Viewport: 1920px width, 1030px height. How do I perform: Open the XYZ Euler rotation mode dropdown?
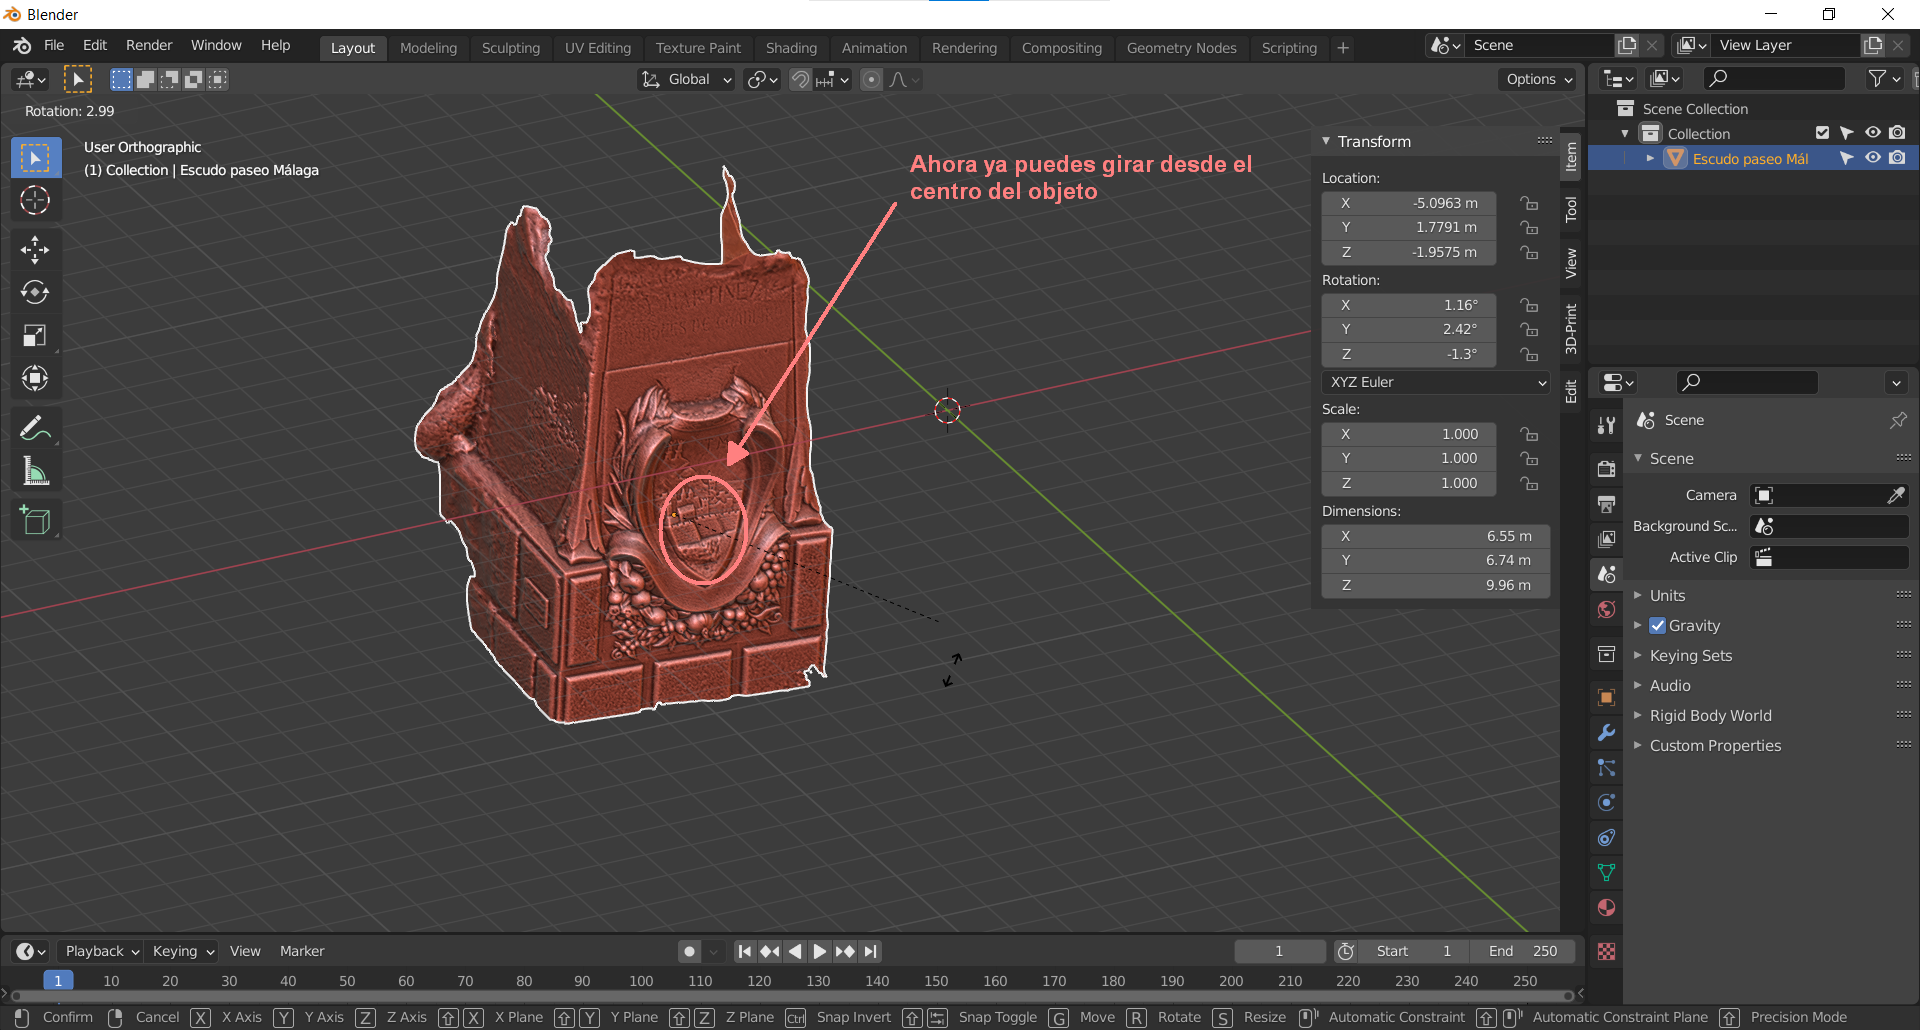1437,382
